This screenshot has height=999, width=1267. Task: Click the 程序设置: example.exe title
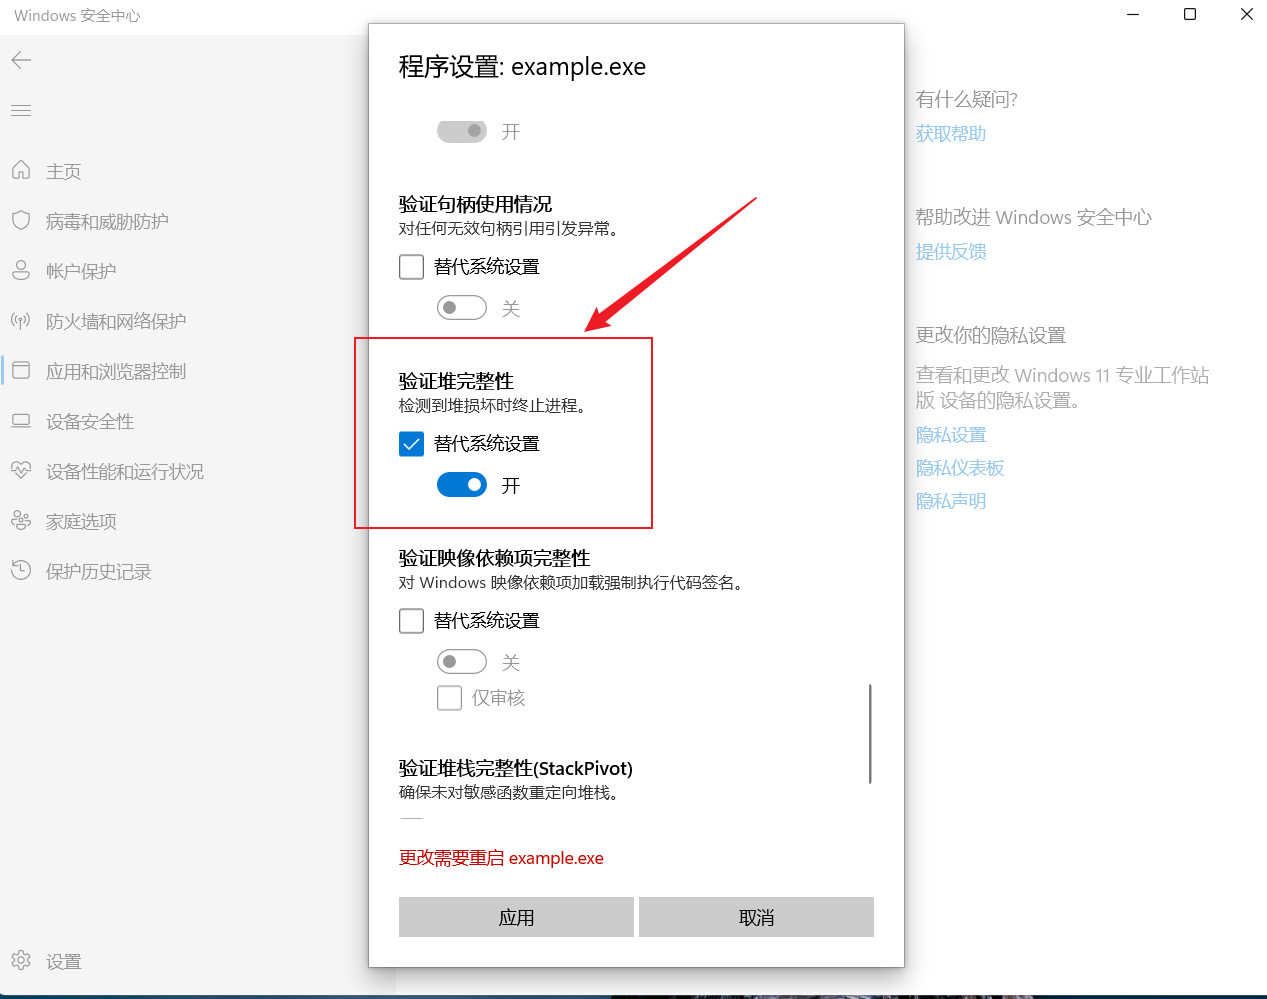point(522,67)
